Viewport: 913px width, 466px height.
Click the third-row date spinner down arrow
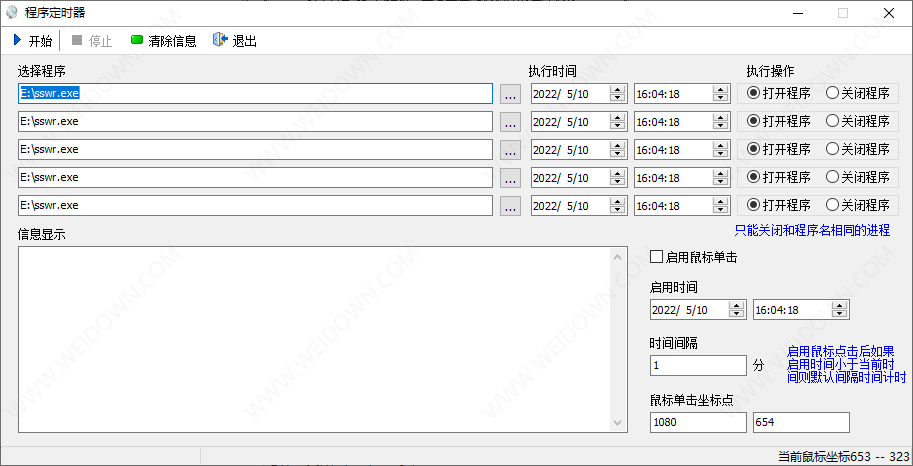click(617, 154)
